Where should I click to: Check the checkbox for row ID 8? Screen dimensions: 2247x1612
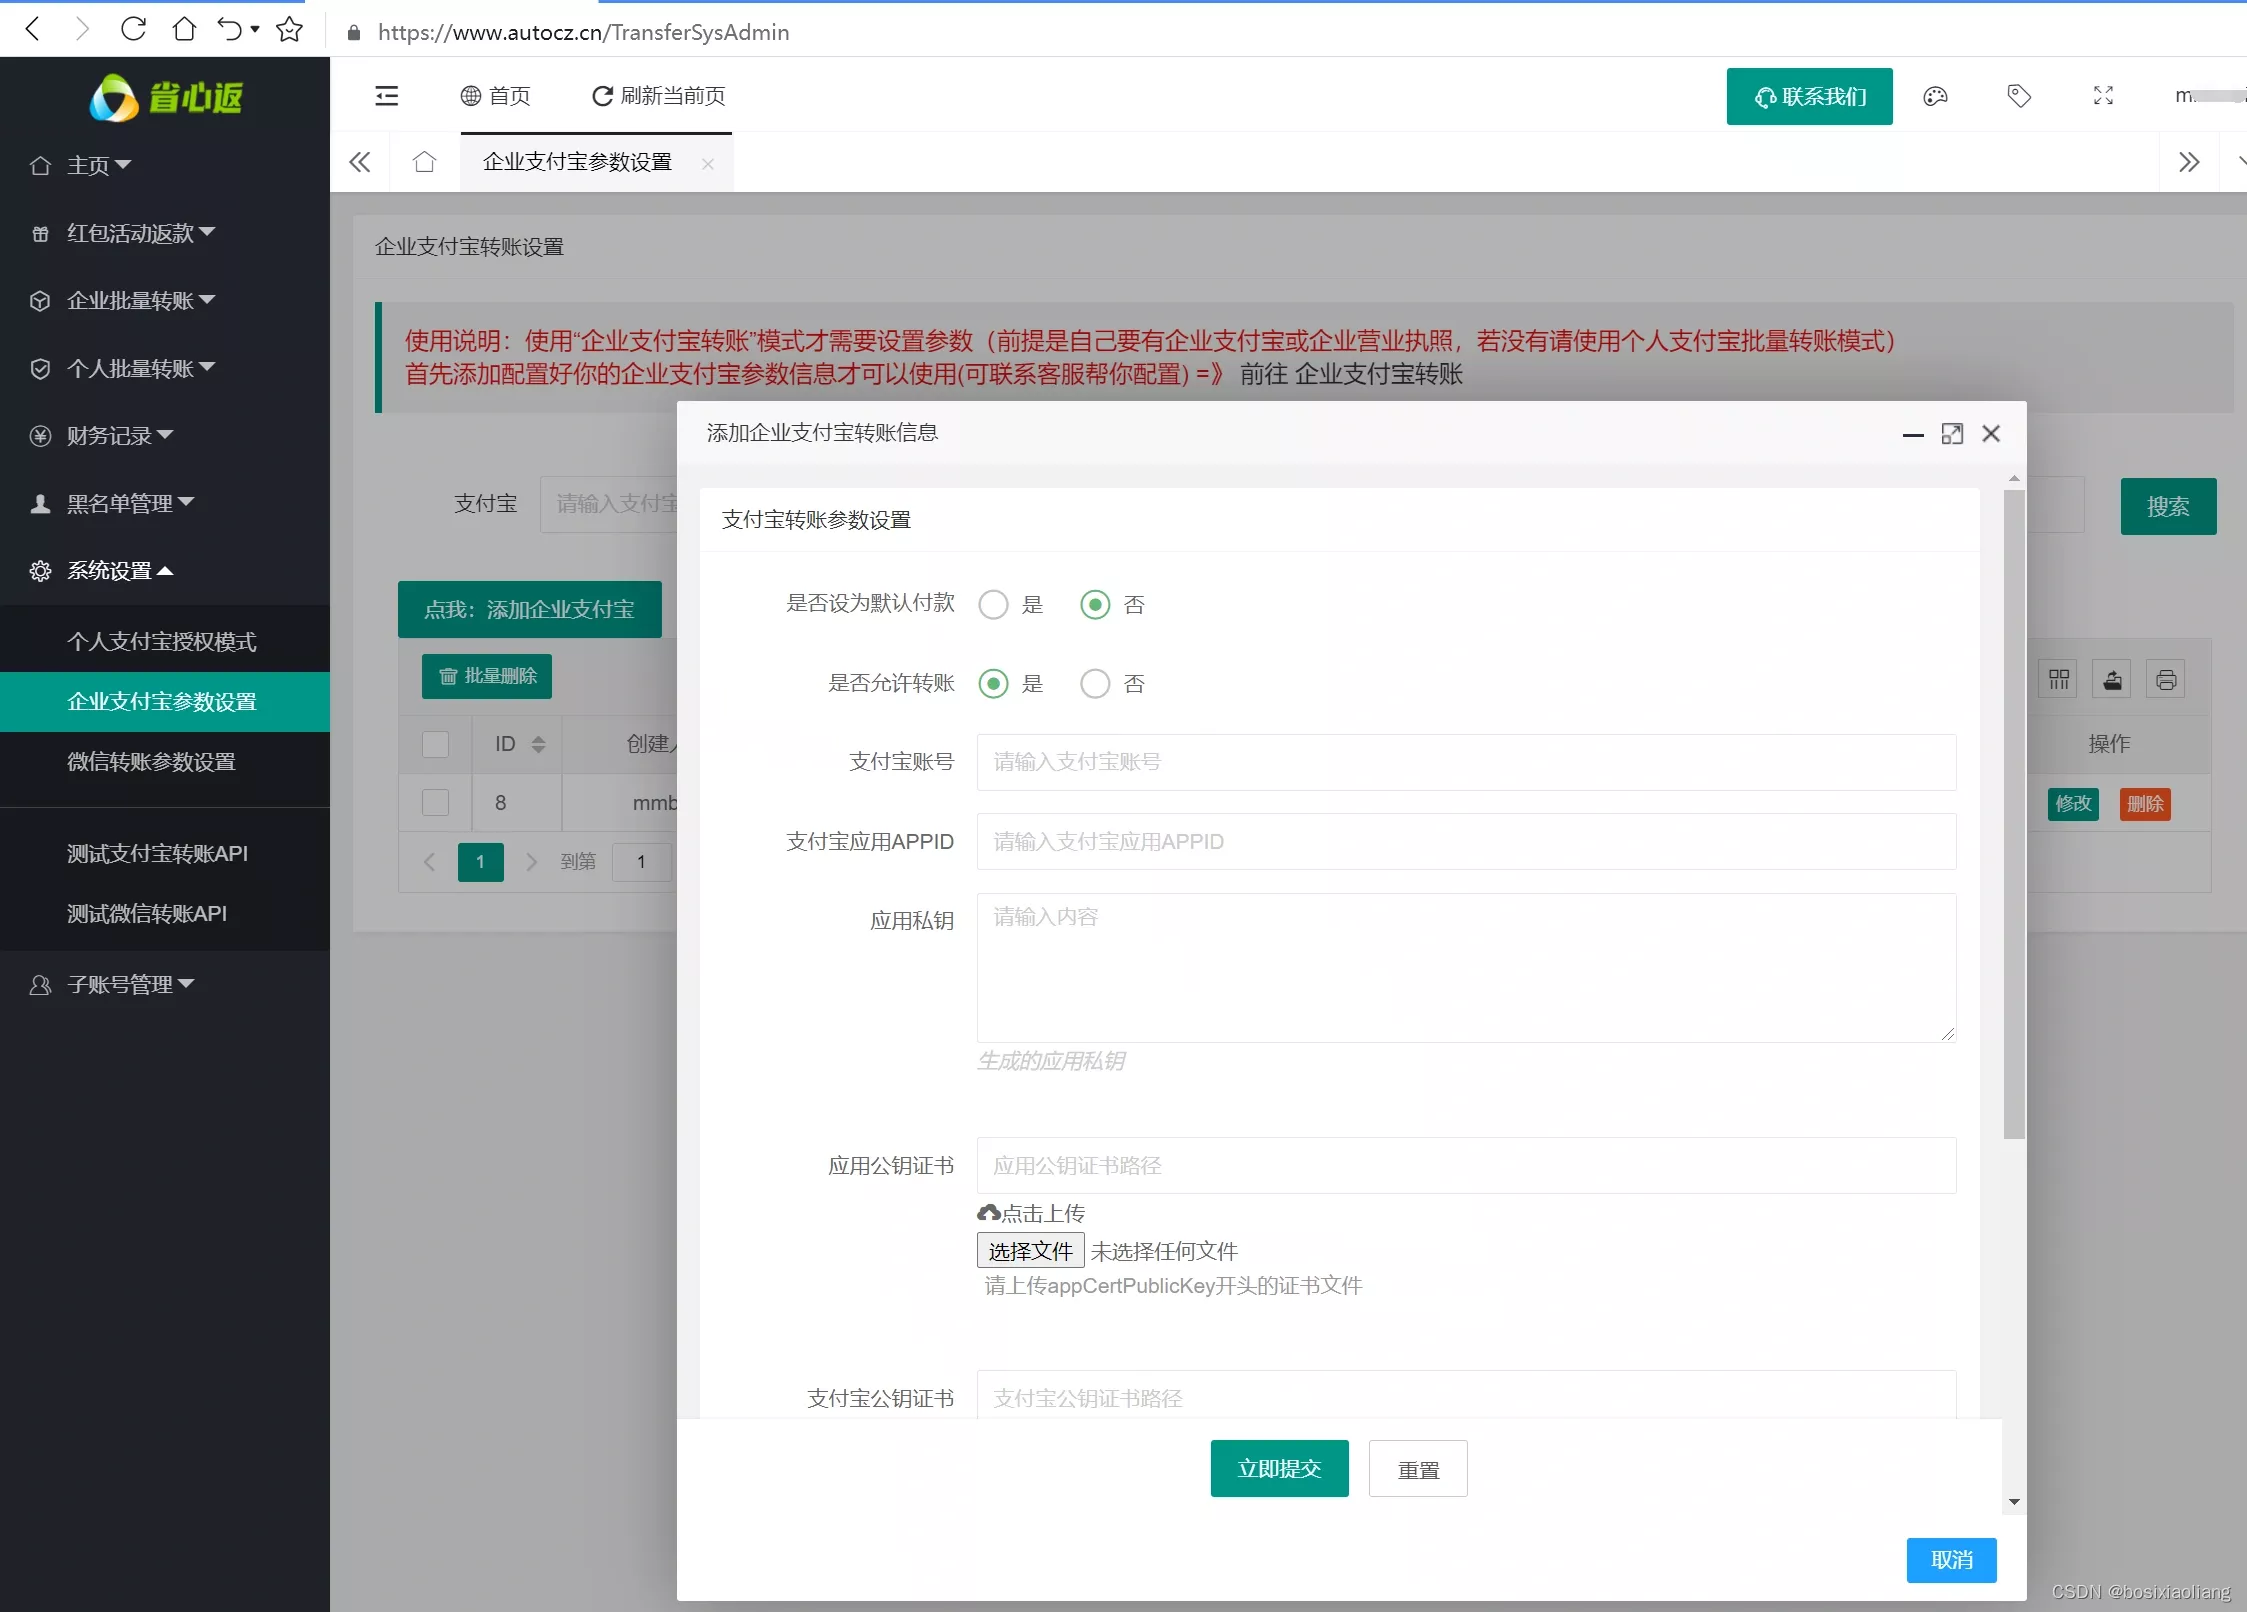tap(435, 803)
